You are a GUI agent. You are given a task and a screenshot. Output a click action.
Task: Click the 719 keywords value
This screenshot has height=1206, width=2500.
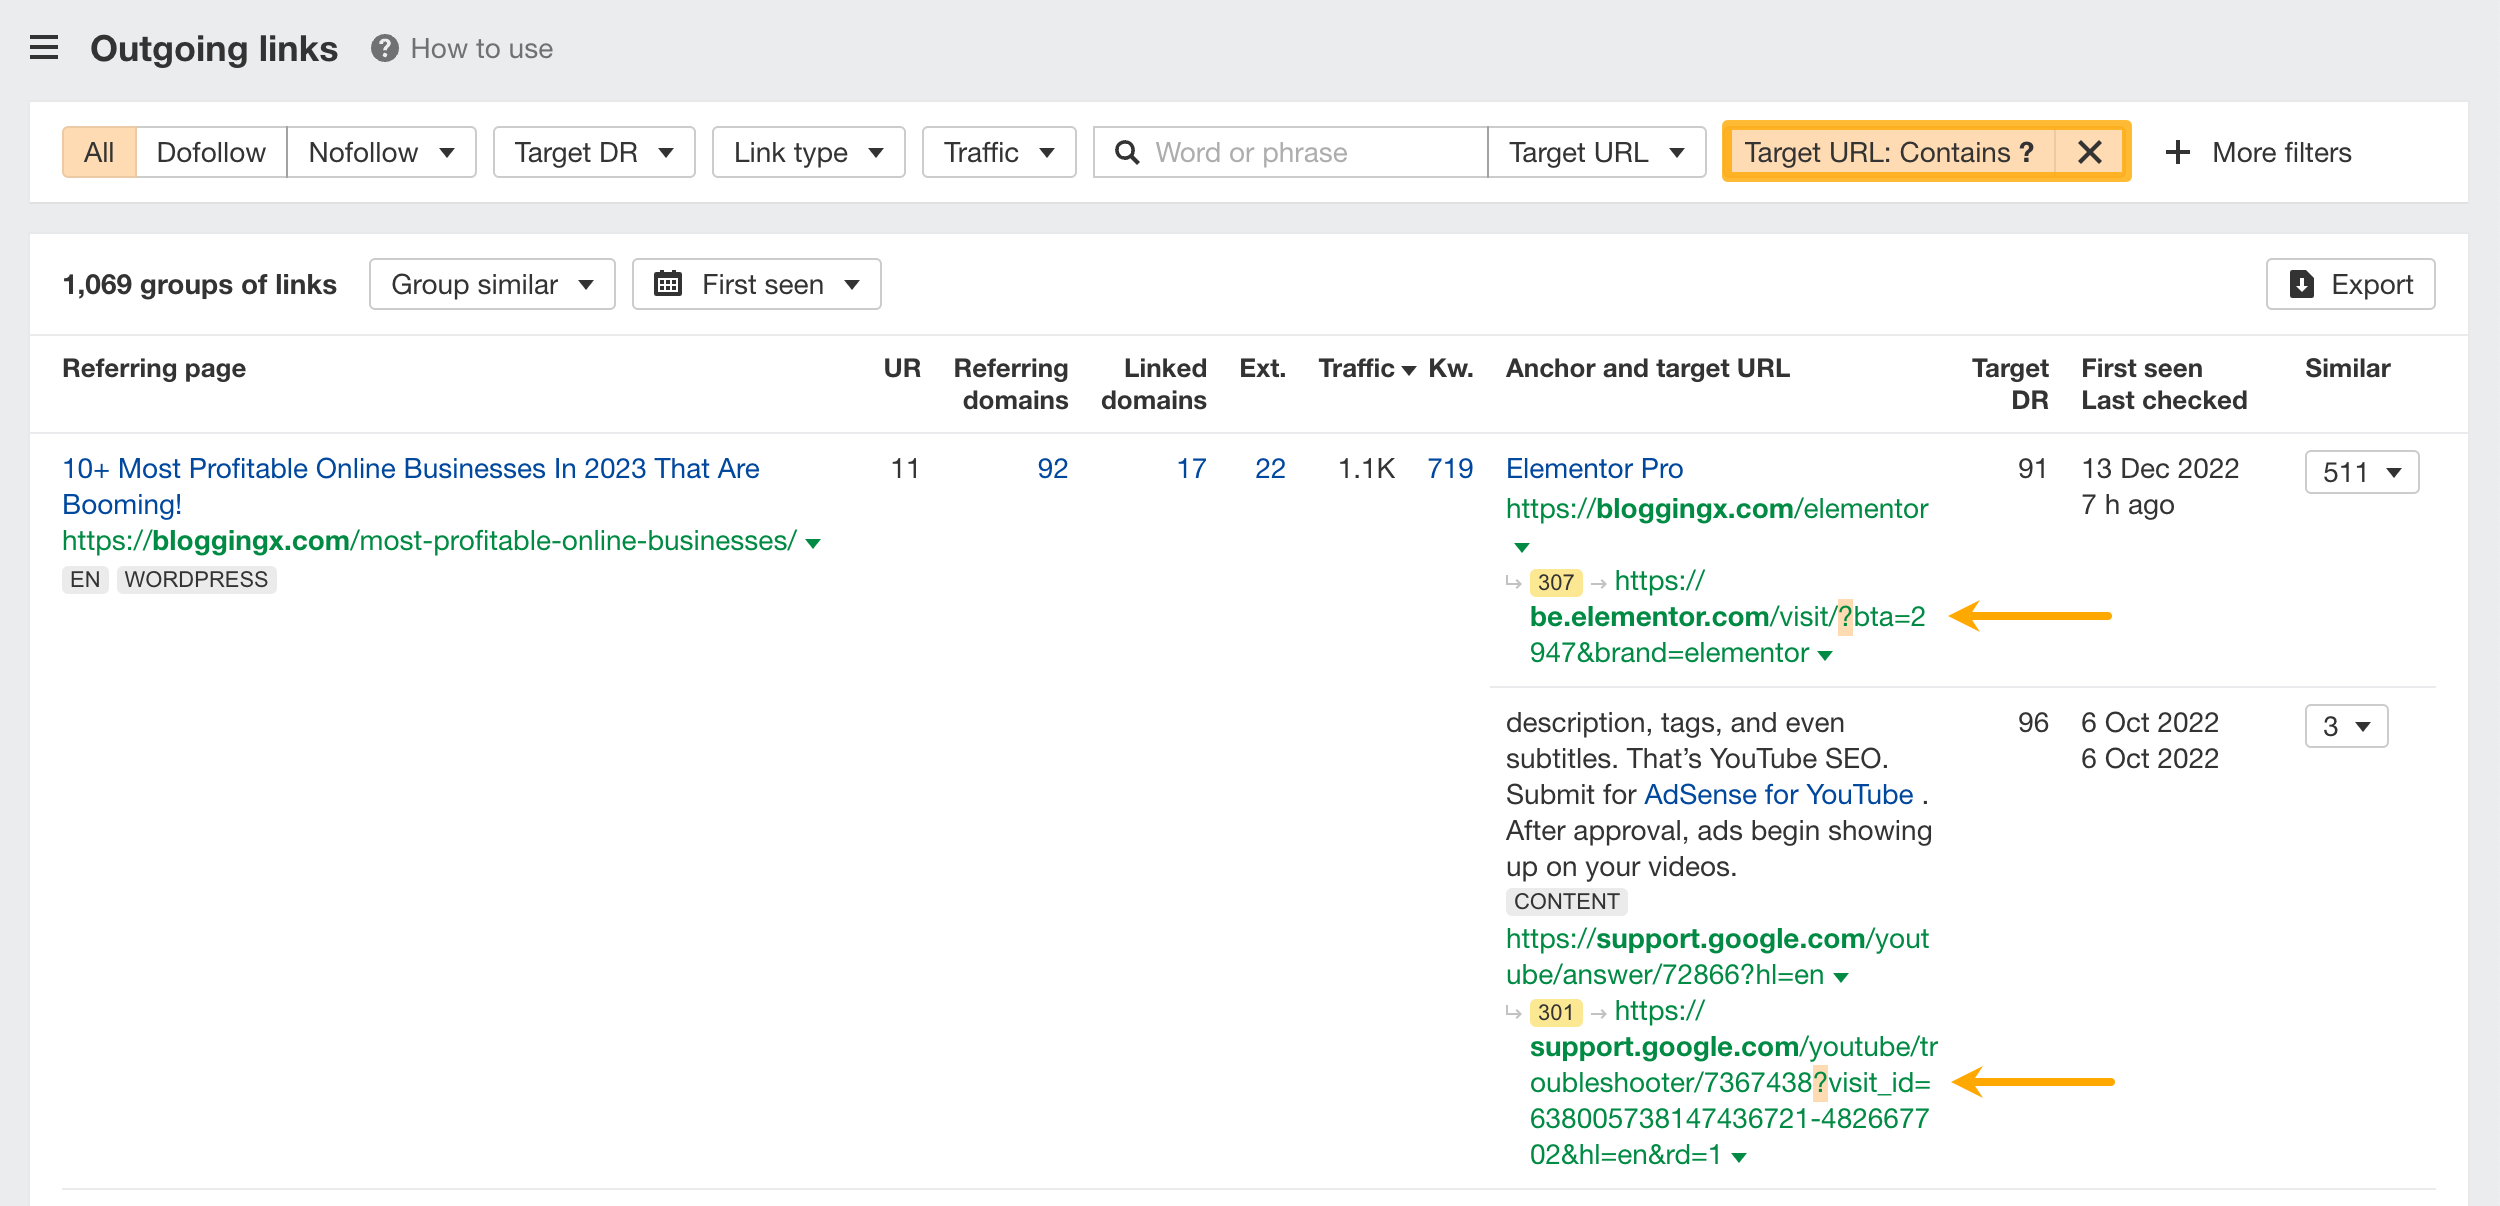1450,468
